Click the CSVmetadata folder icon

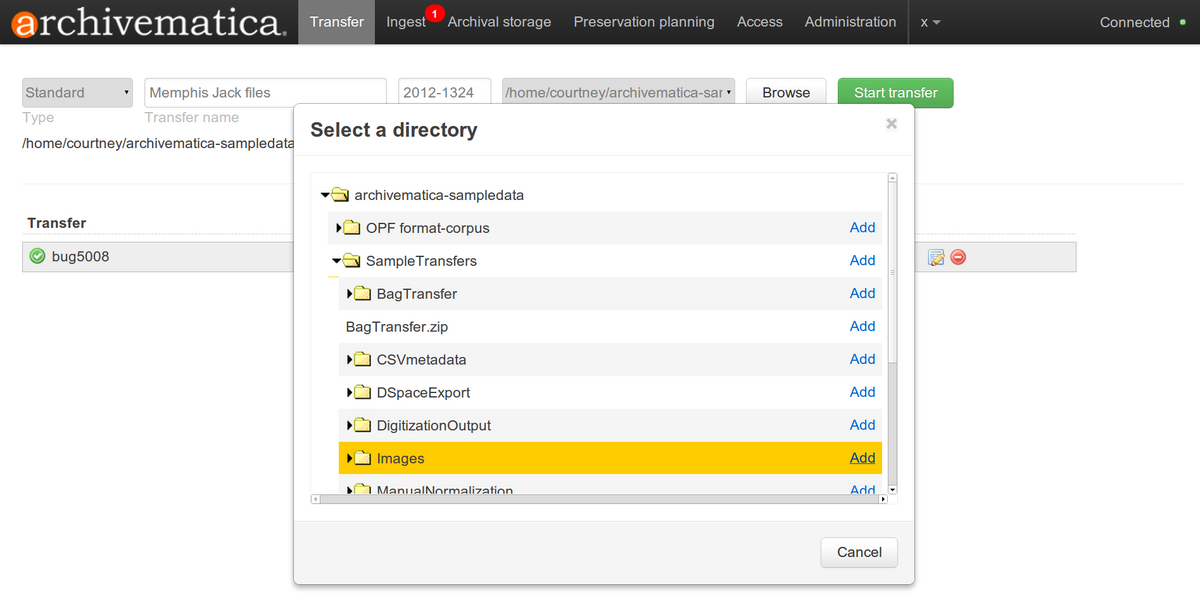point(361,359)
